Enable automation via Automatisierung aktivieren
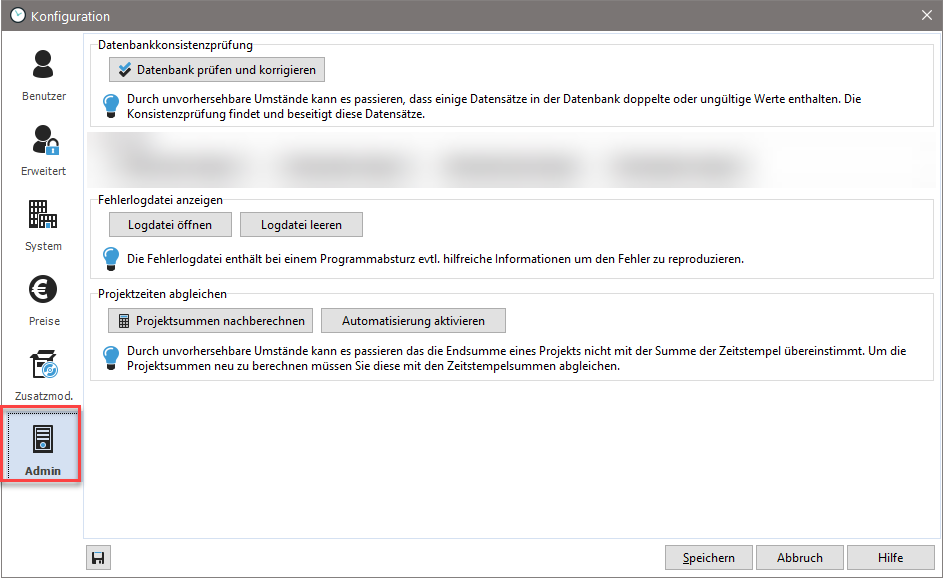The width and height of the screenshot is (943, 578). click(x=413, y=321)
